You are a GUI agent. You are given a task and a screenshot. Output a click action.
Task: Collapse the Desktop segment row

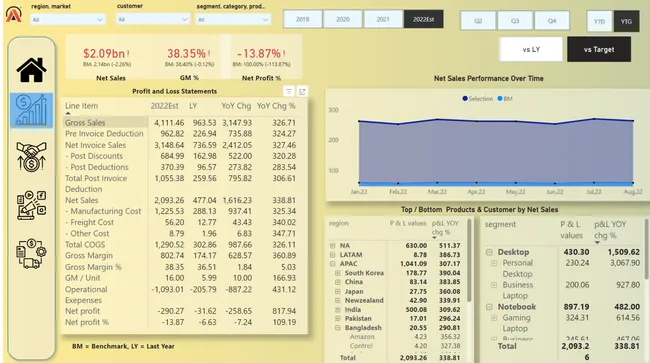point(489,252)
